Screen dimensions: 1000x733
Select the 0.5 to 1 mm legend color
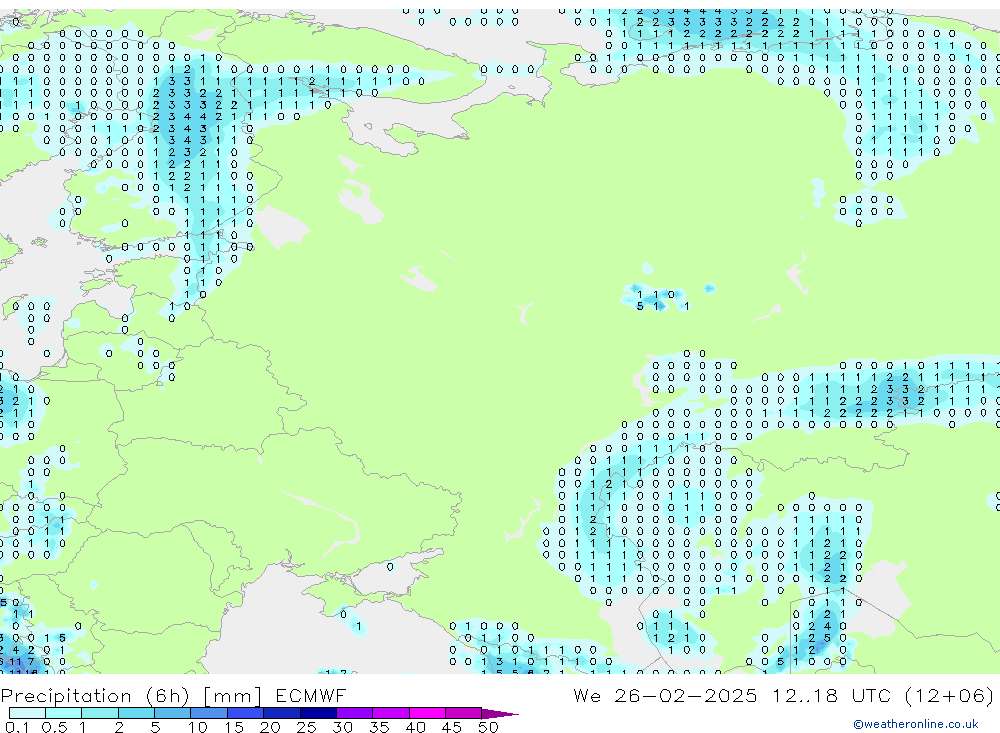pos(64,713)
